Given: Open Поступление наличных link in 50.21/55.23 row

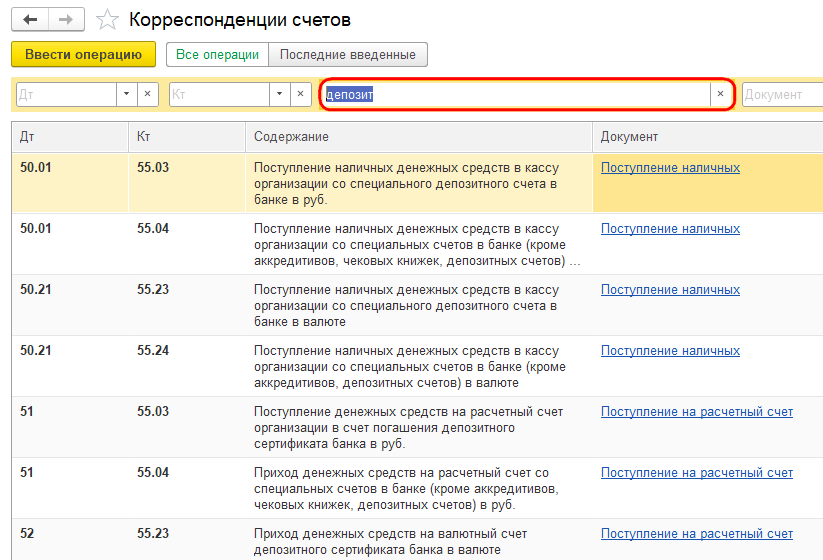Looking at the screenshot, I should pos(670,290).
